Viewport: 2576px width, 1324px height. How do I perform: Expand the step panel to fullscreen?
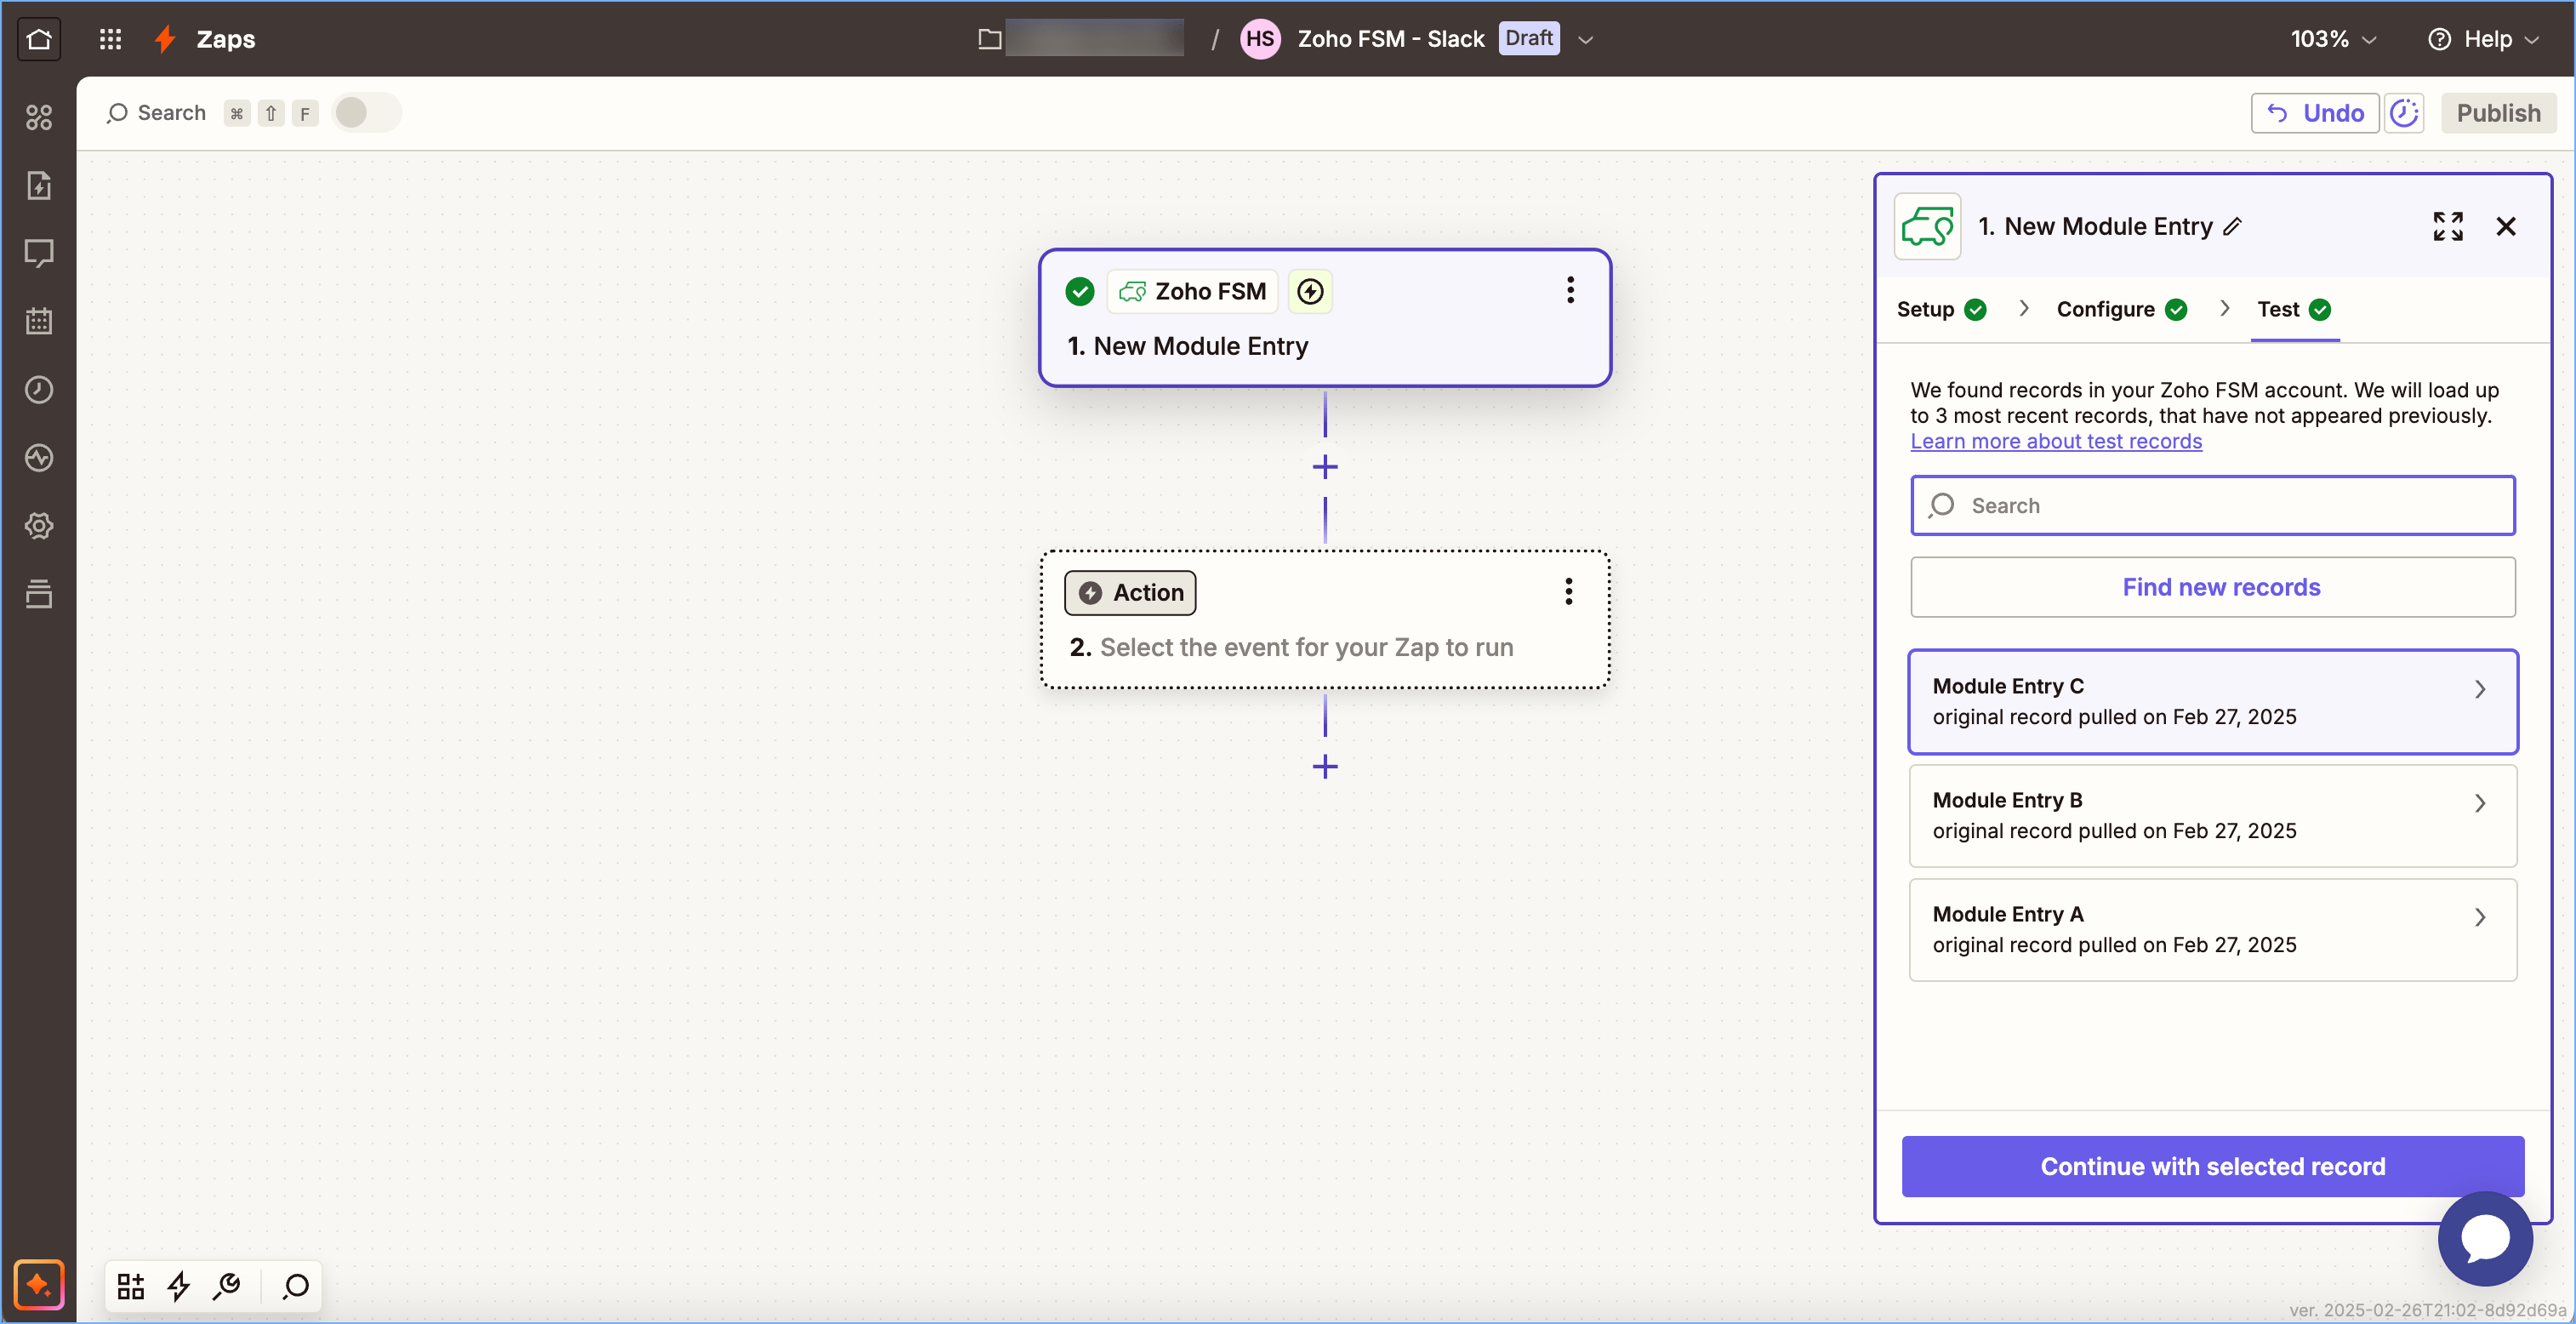coord(2447,226)
